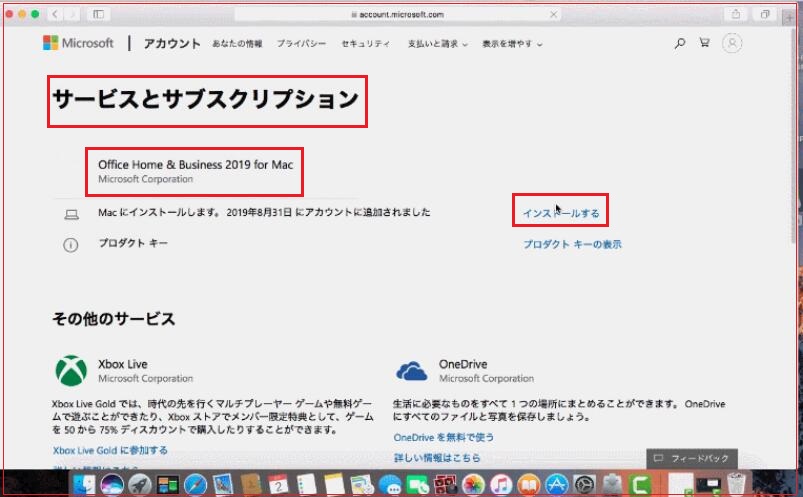
Task: Click the OneDrive title text
Action: click(463, 364)
